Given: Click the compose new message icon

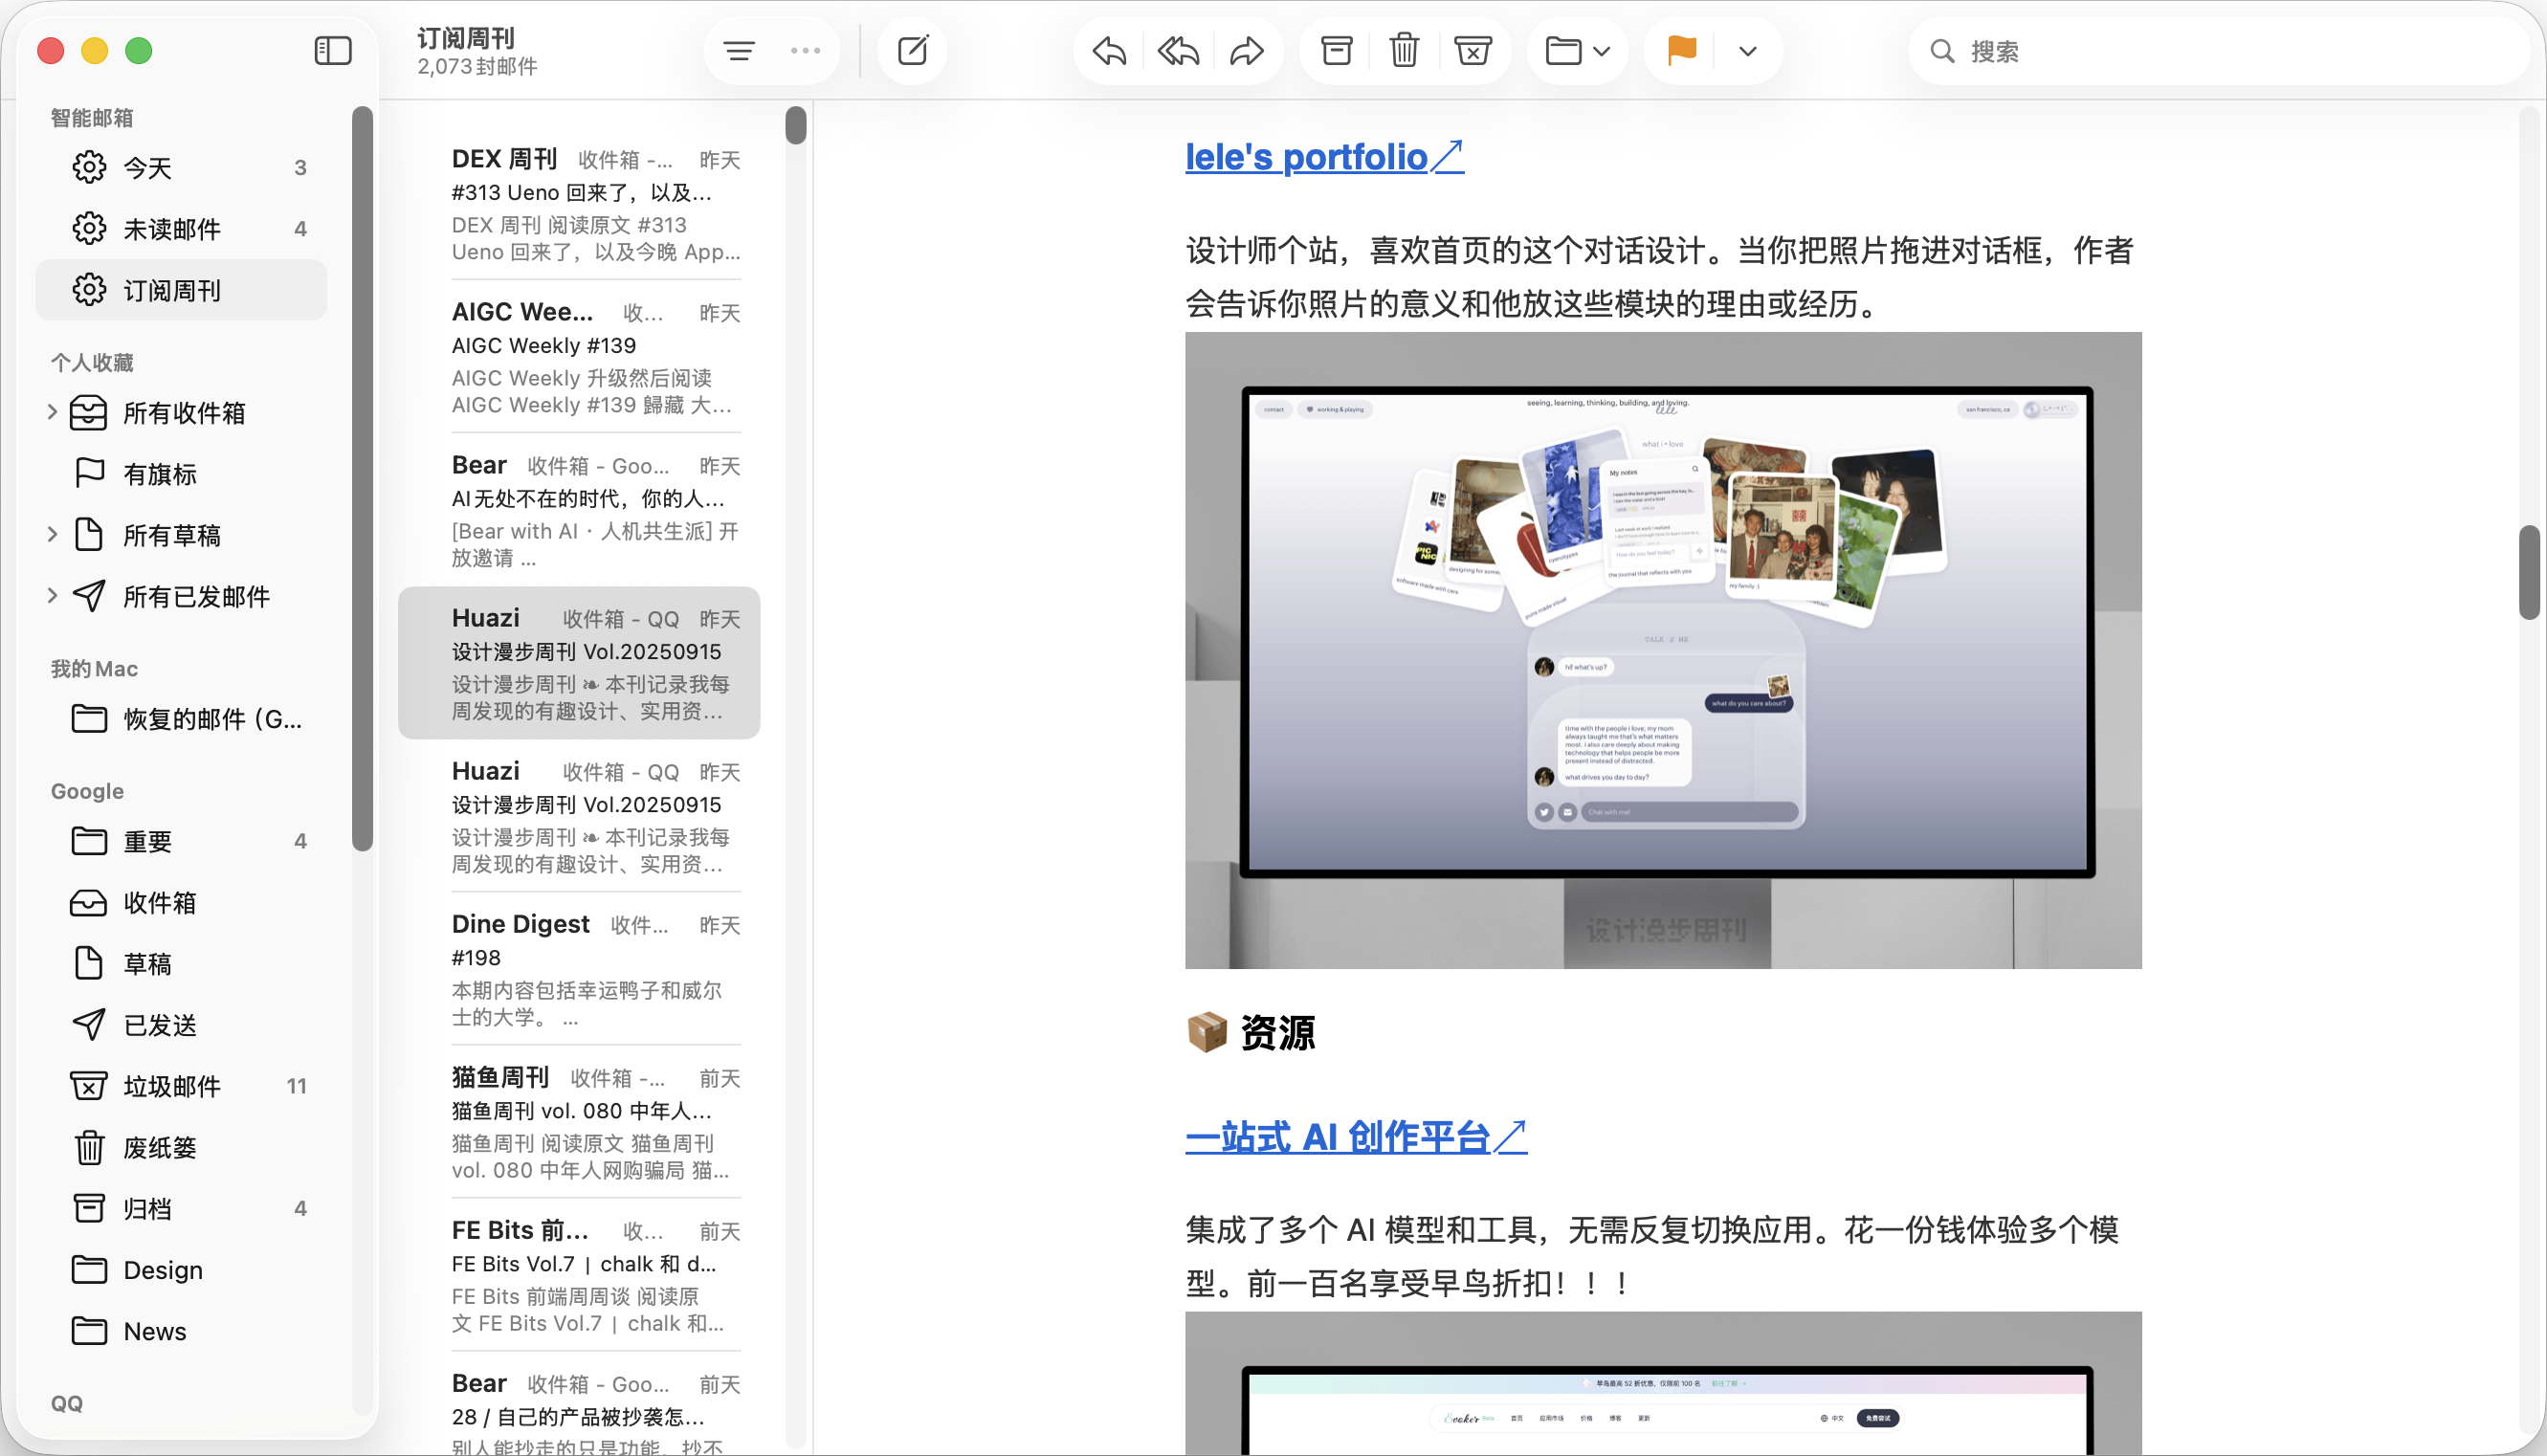Looking at the screenshot, I should click(912, 50).
